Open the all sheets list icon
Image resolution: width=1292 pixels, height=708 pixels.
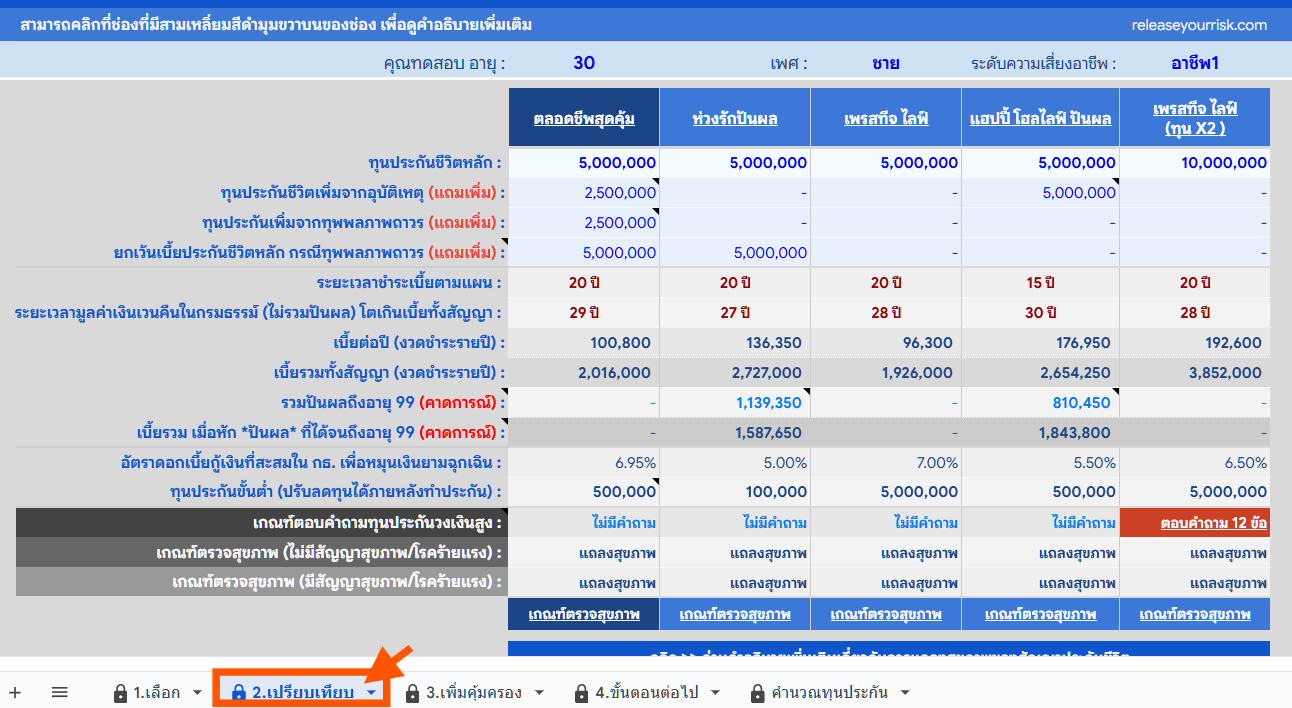tap(59, 692)
